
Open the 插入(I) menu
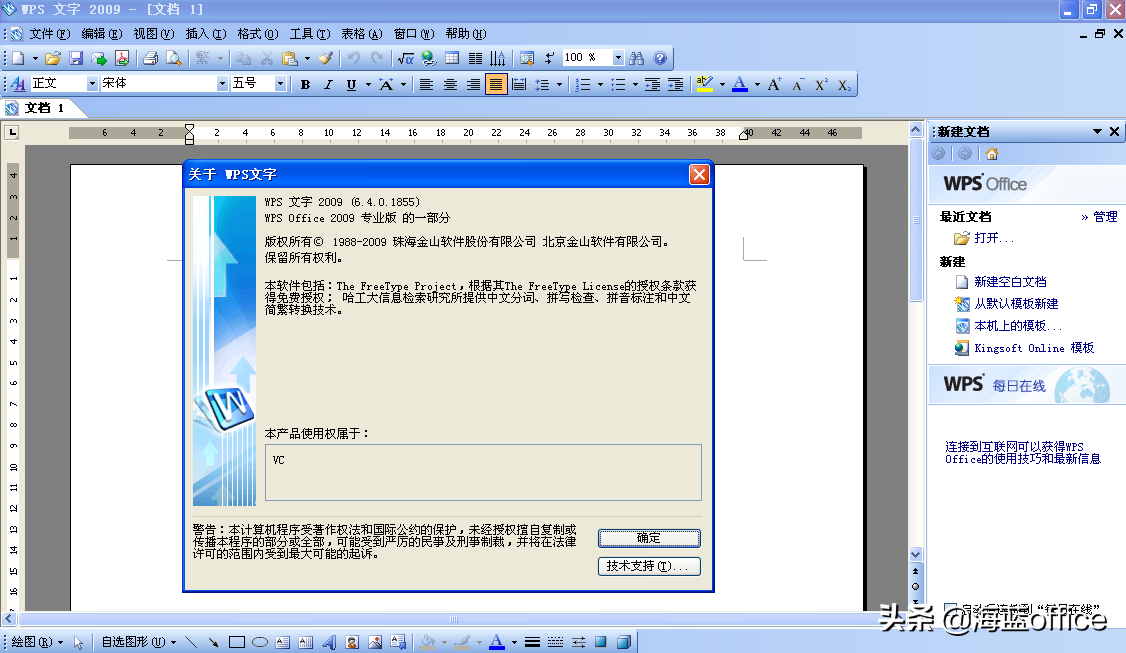coord(205,34)
